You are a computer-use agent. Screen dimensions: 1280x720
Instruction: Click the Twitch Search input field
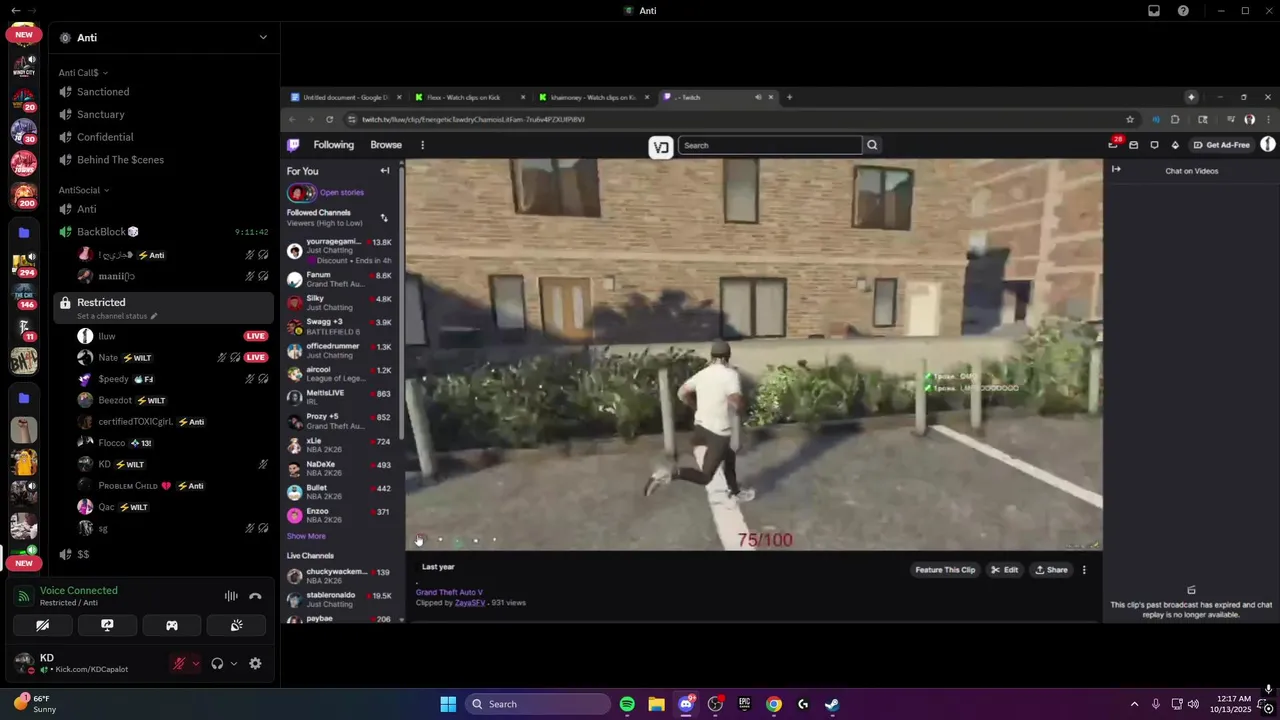pos(769,145)
